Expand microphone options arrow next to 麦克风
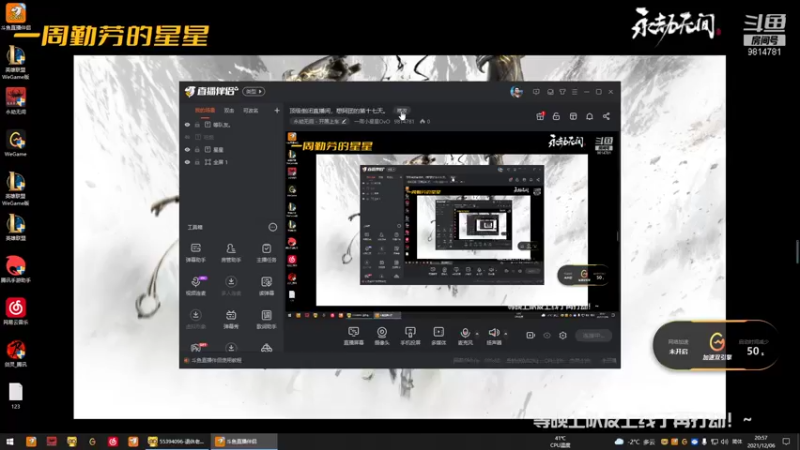Image resolution: width=800 pixels, height=450 pixels. pos(477,334)
